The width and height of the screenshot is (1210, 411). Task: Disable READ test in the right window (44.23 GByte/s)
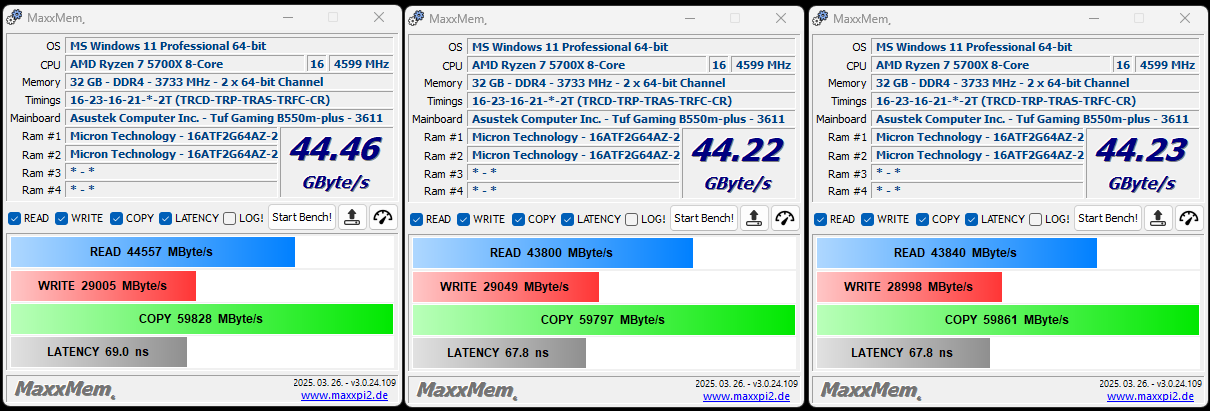click(x=820, y=219)
